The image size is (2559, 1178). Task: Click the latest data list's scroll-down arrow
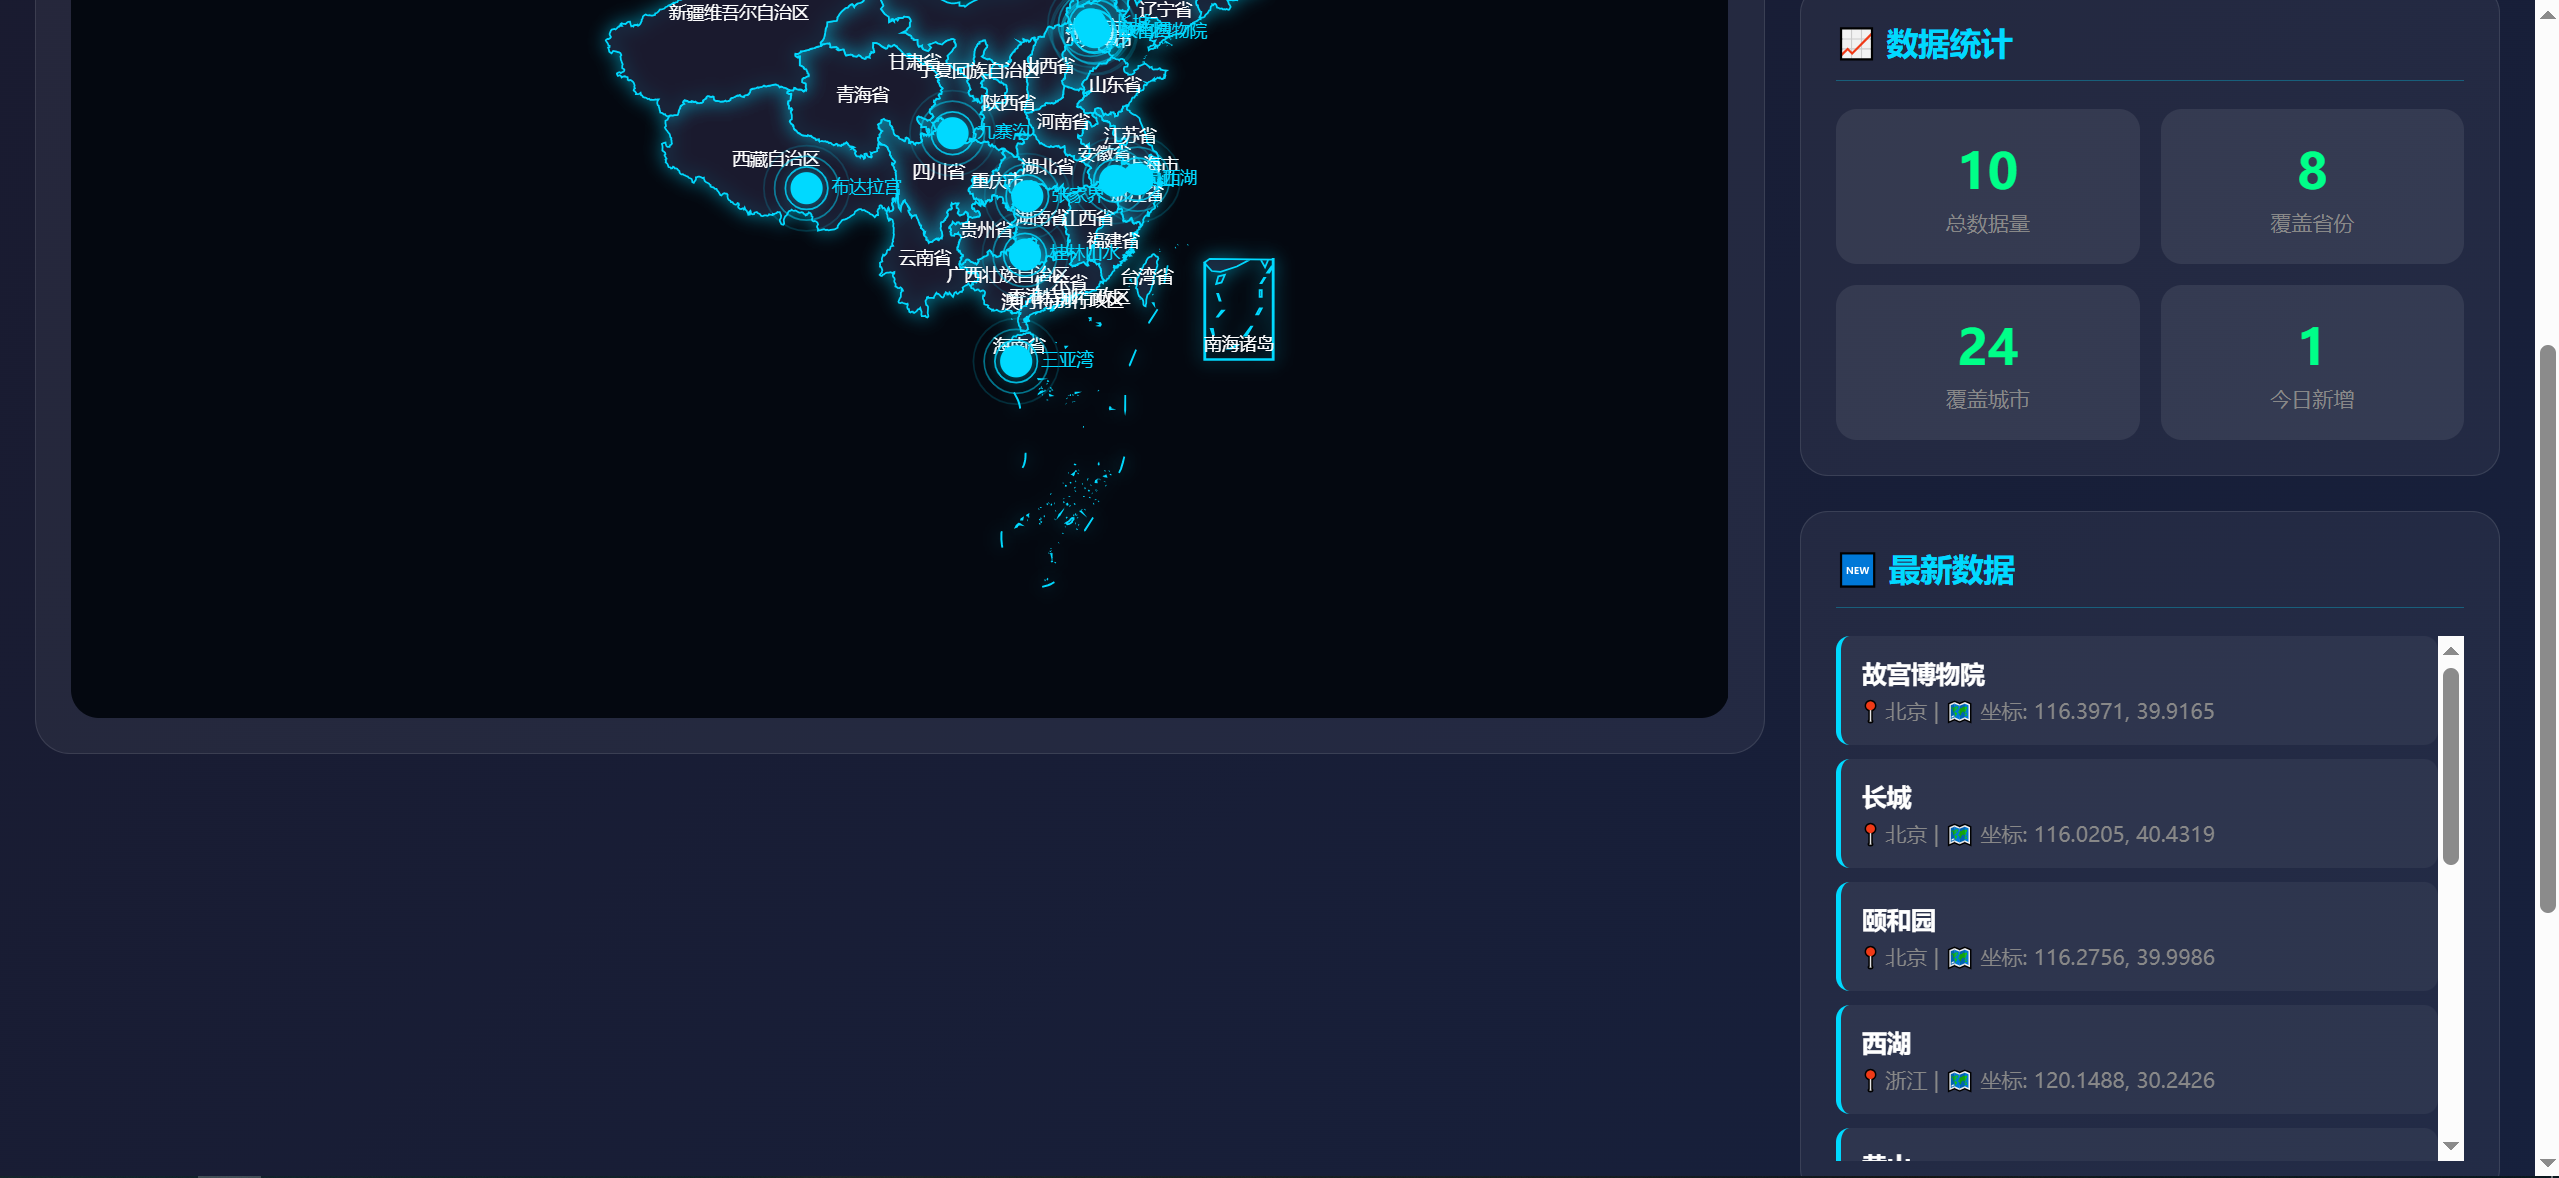coord(2450,1146)
